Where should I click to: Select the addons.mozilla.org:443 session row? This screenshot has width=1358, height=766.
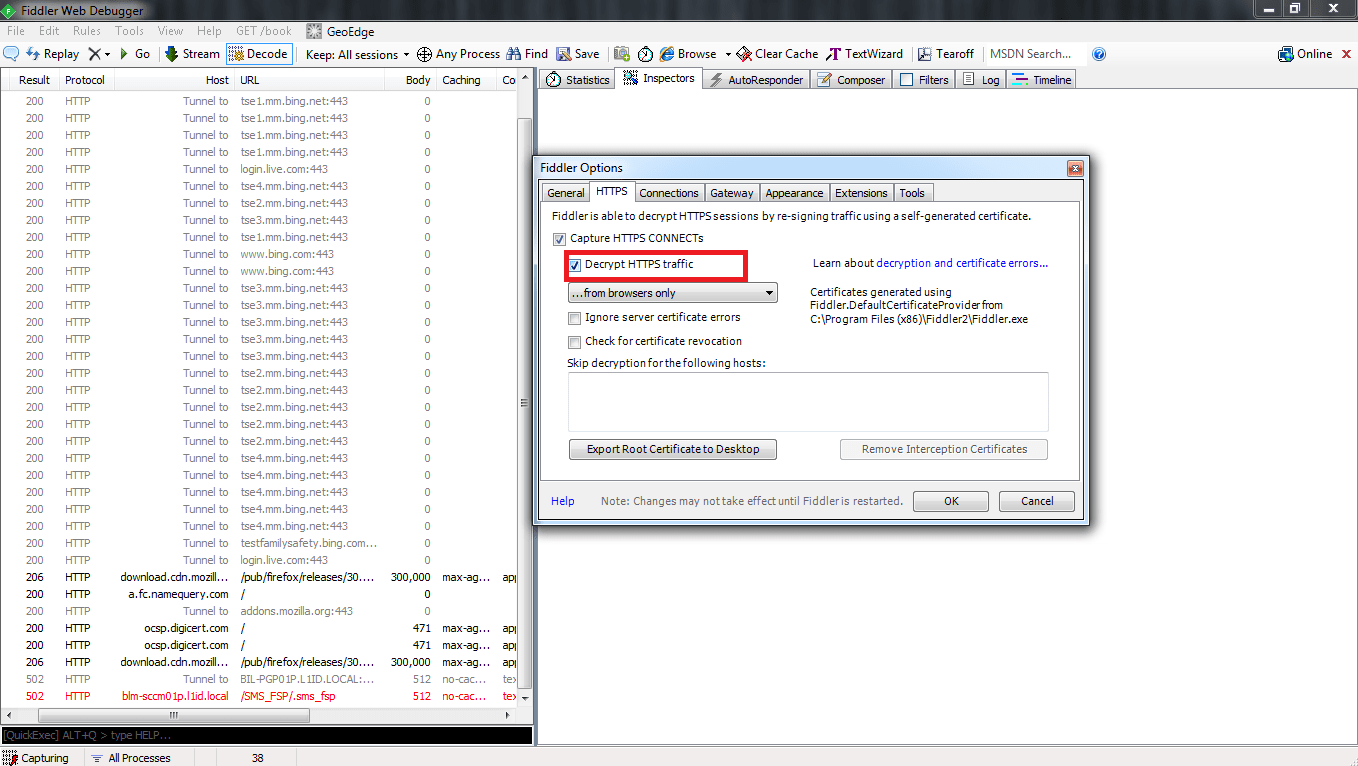260,611
